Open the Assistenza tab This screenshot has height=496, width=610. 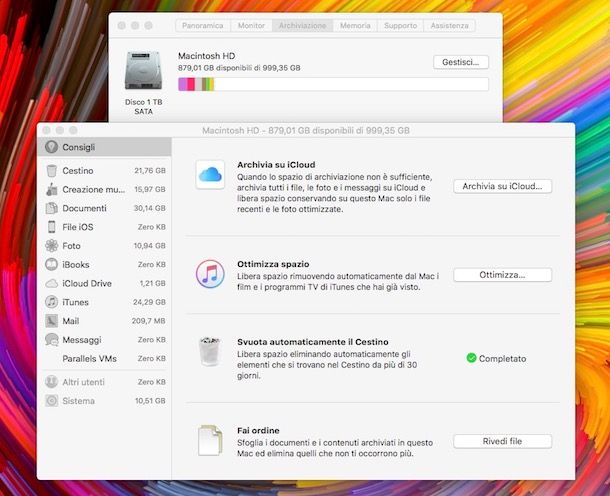[x=449, y=26]
